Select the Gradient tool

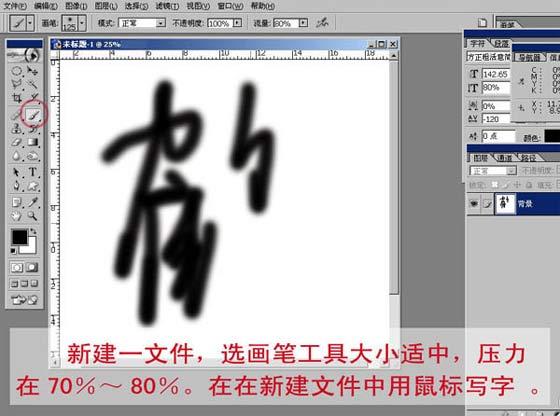tap(32, 142)
